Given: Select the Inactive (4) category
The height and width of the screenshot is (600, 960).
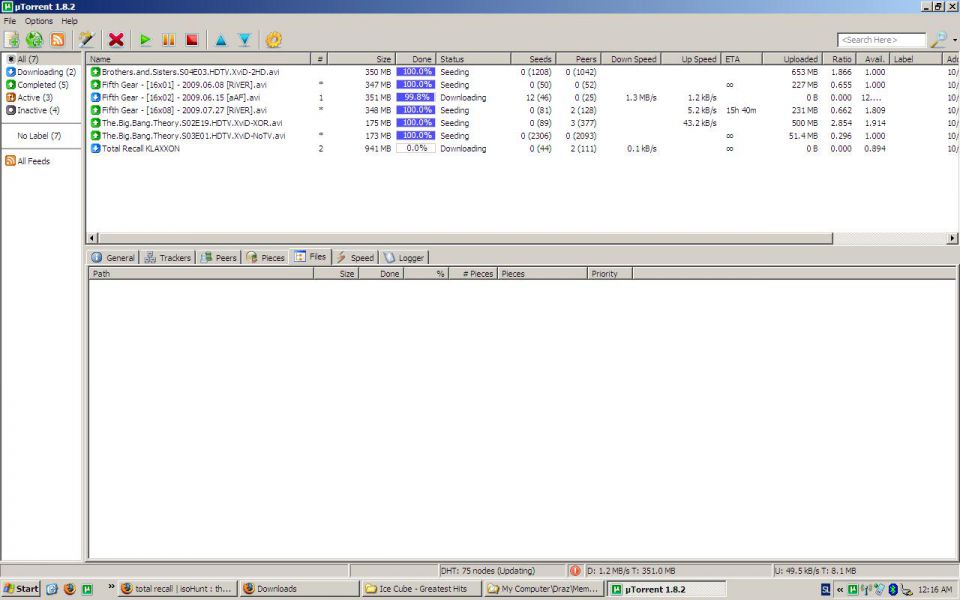Looking at the screenshot, I should [32, 110].
